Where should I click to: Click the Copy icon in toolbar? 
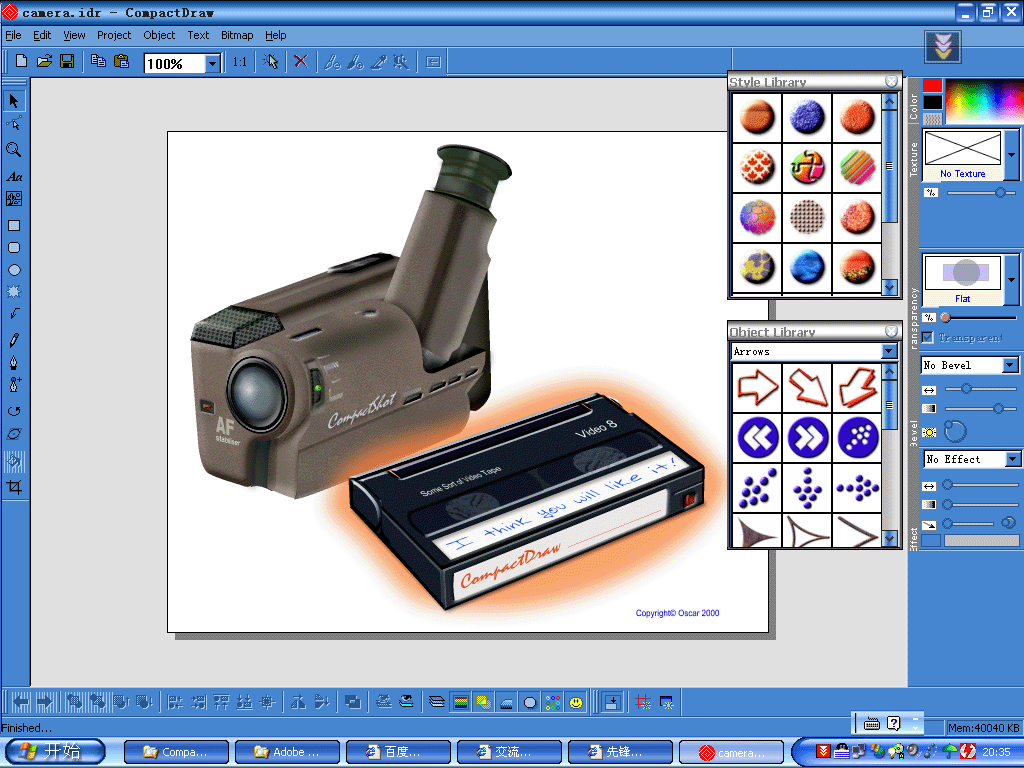pos(99,61)
